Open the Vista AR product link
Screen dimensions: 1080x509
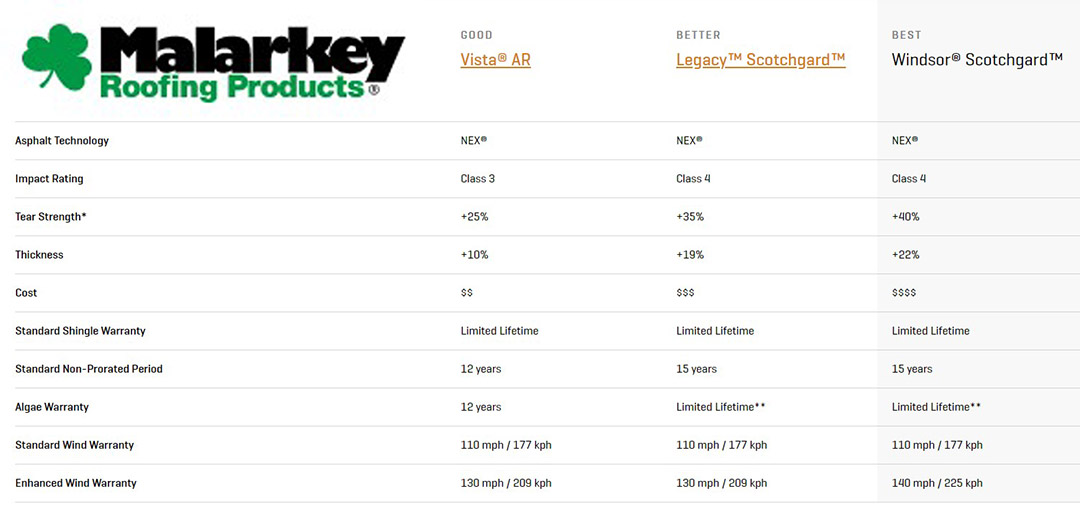coord(495,60)
